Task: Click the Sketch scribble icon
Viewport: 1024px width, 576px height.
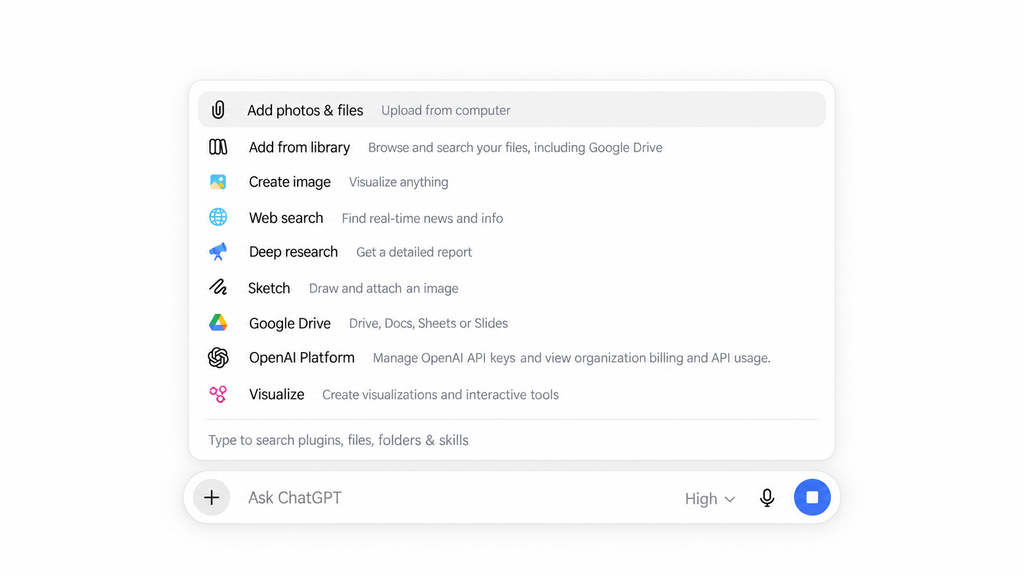Action: click(x=218, y=287)
